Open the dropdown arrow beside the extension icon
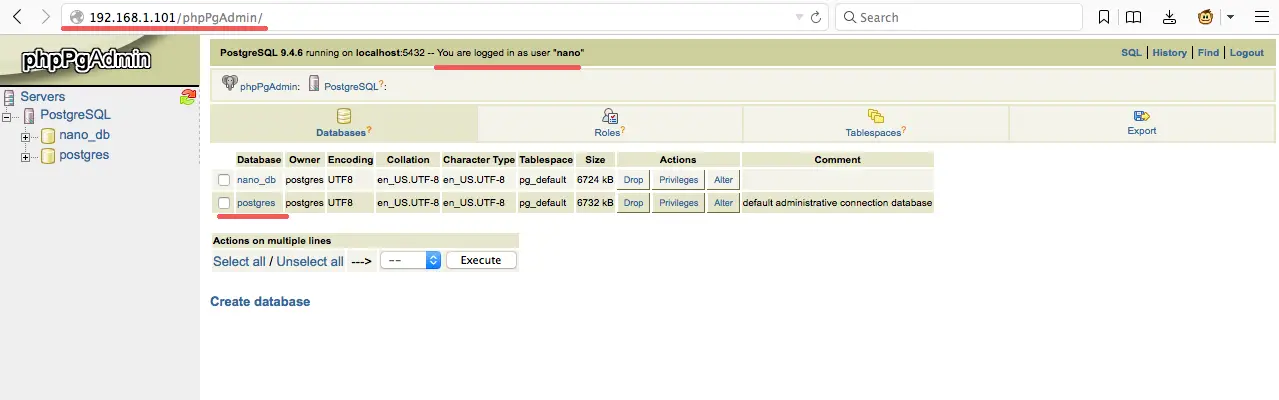 coord(1230,17)
